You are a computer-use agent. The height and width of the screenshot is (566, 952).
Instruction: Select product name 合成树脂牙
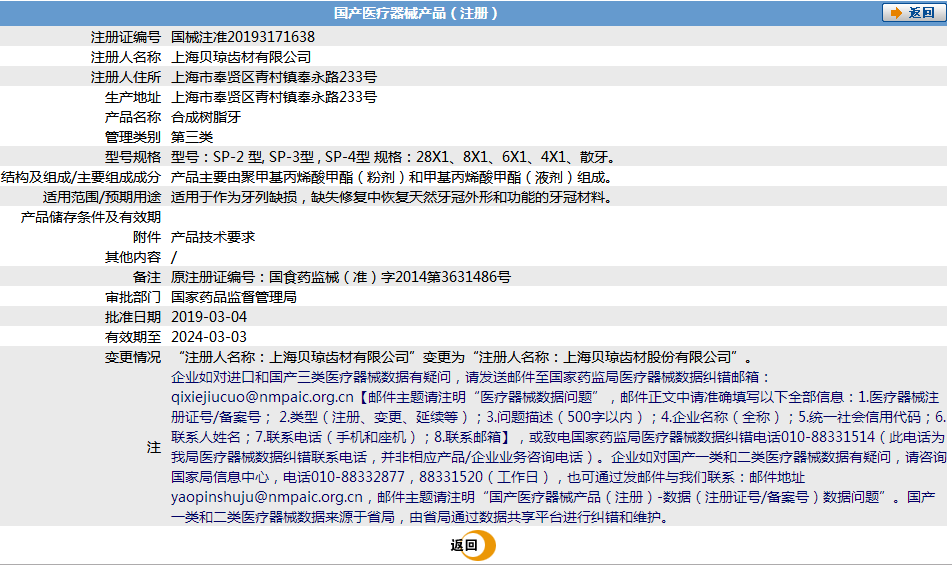point(206,117)
